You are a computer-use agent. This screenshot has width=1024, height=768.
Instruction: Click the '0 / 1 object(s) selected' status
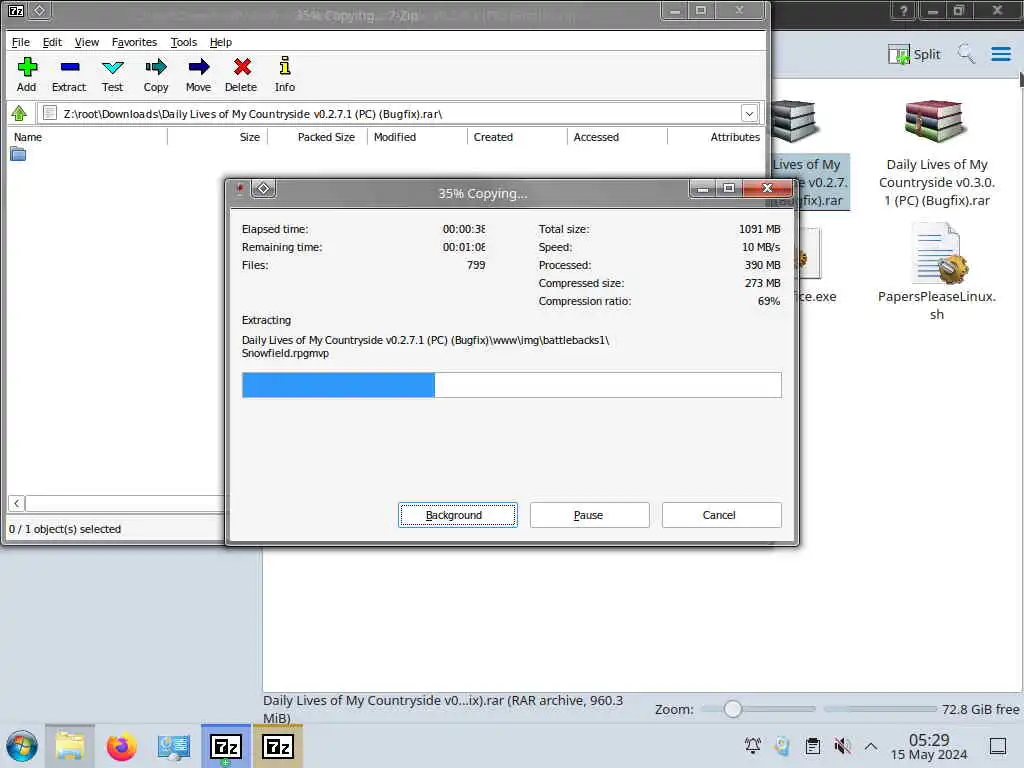65,529
